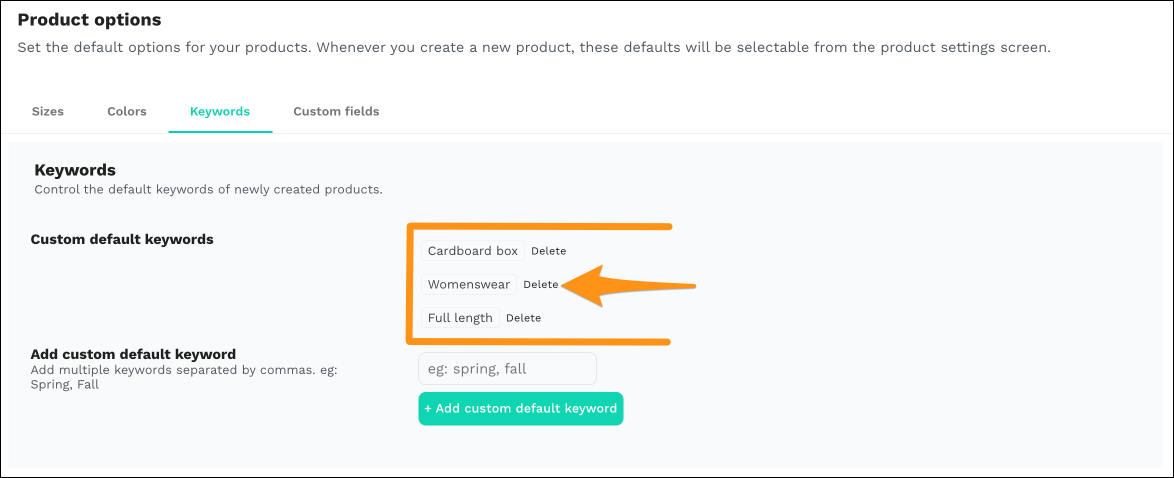Delete the Womenswear keyword

(x=541, y=285)
